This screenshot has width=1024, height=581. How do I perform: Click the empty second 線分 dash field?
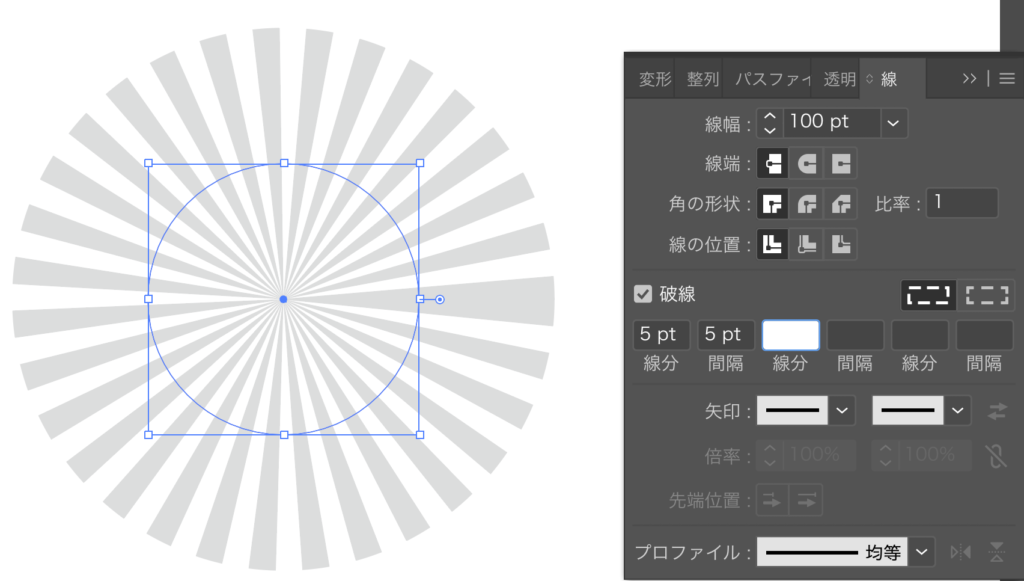click(x=790, y=335)
